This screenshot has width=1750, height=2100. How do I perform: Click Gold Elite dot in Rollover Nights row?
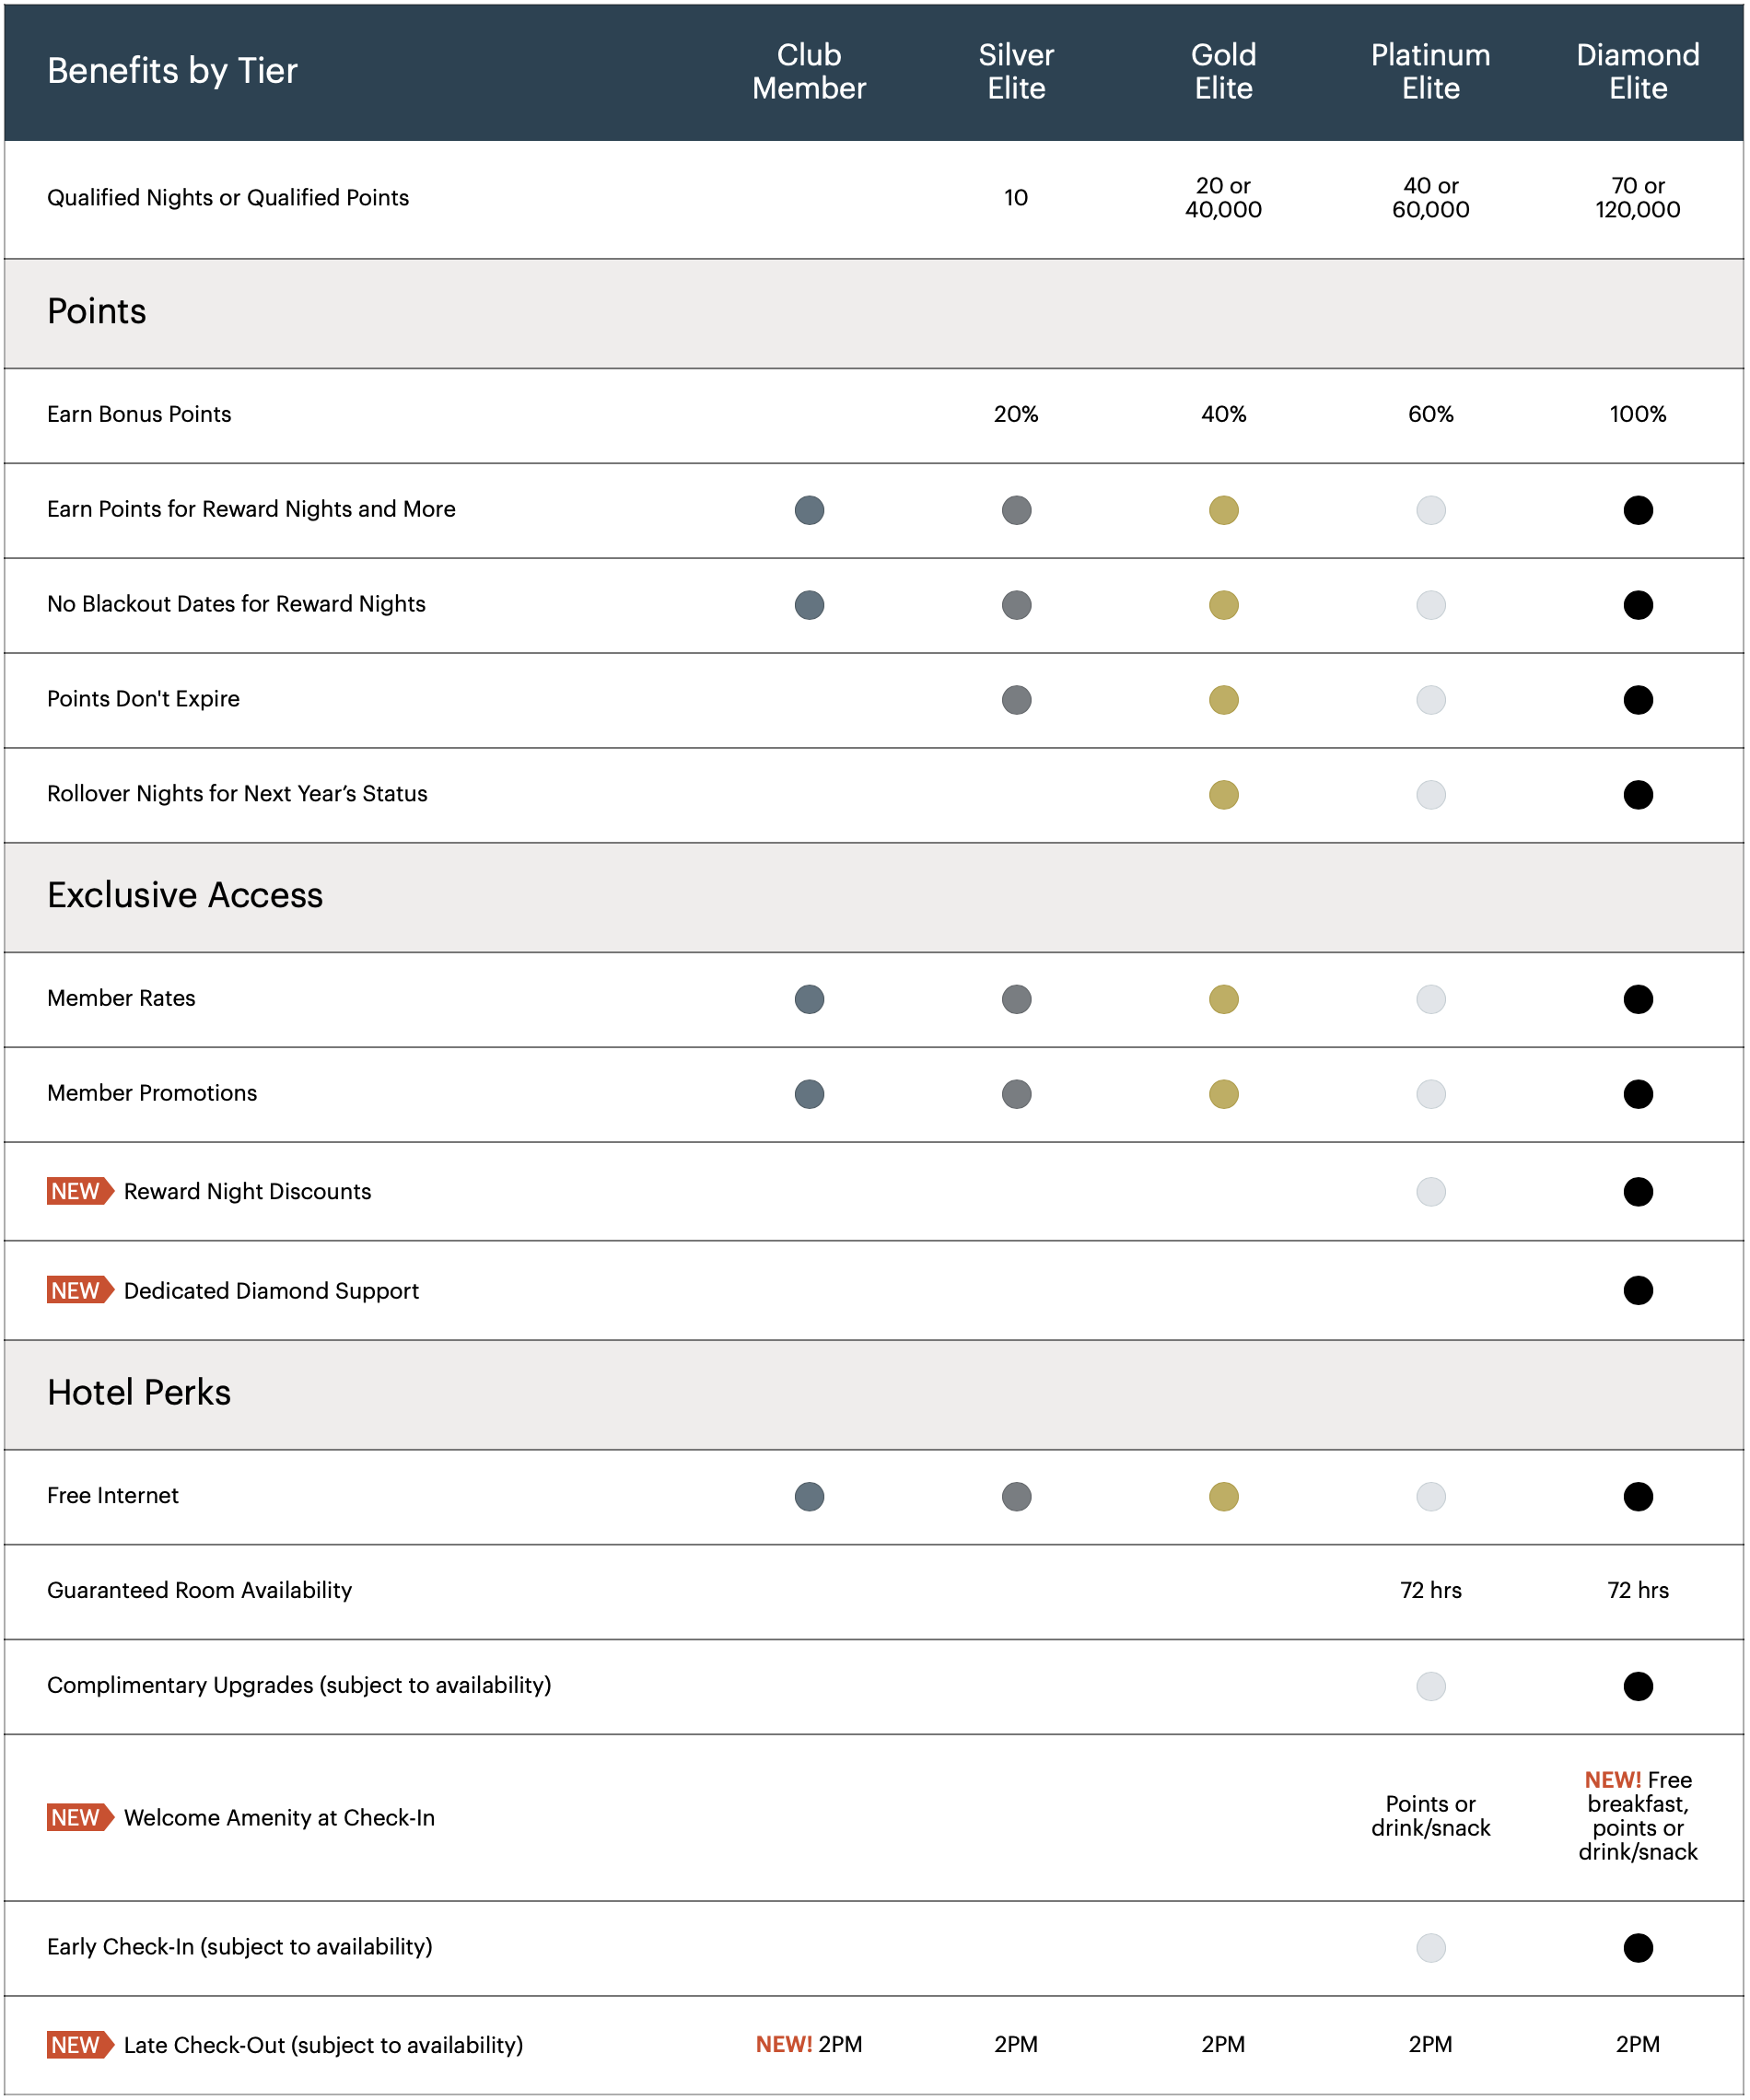pyautogui.click(x=1223, y=795)
